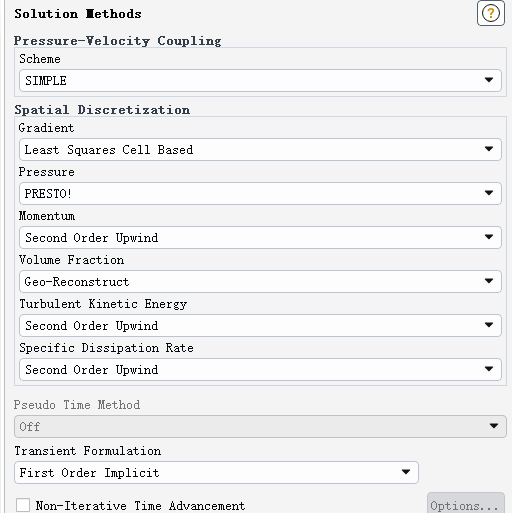Open the Specific Dissipation Rate dropdown

(x=260, y=369)
